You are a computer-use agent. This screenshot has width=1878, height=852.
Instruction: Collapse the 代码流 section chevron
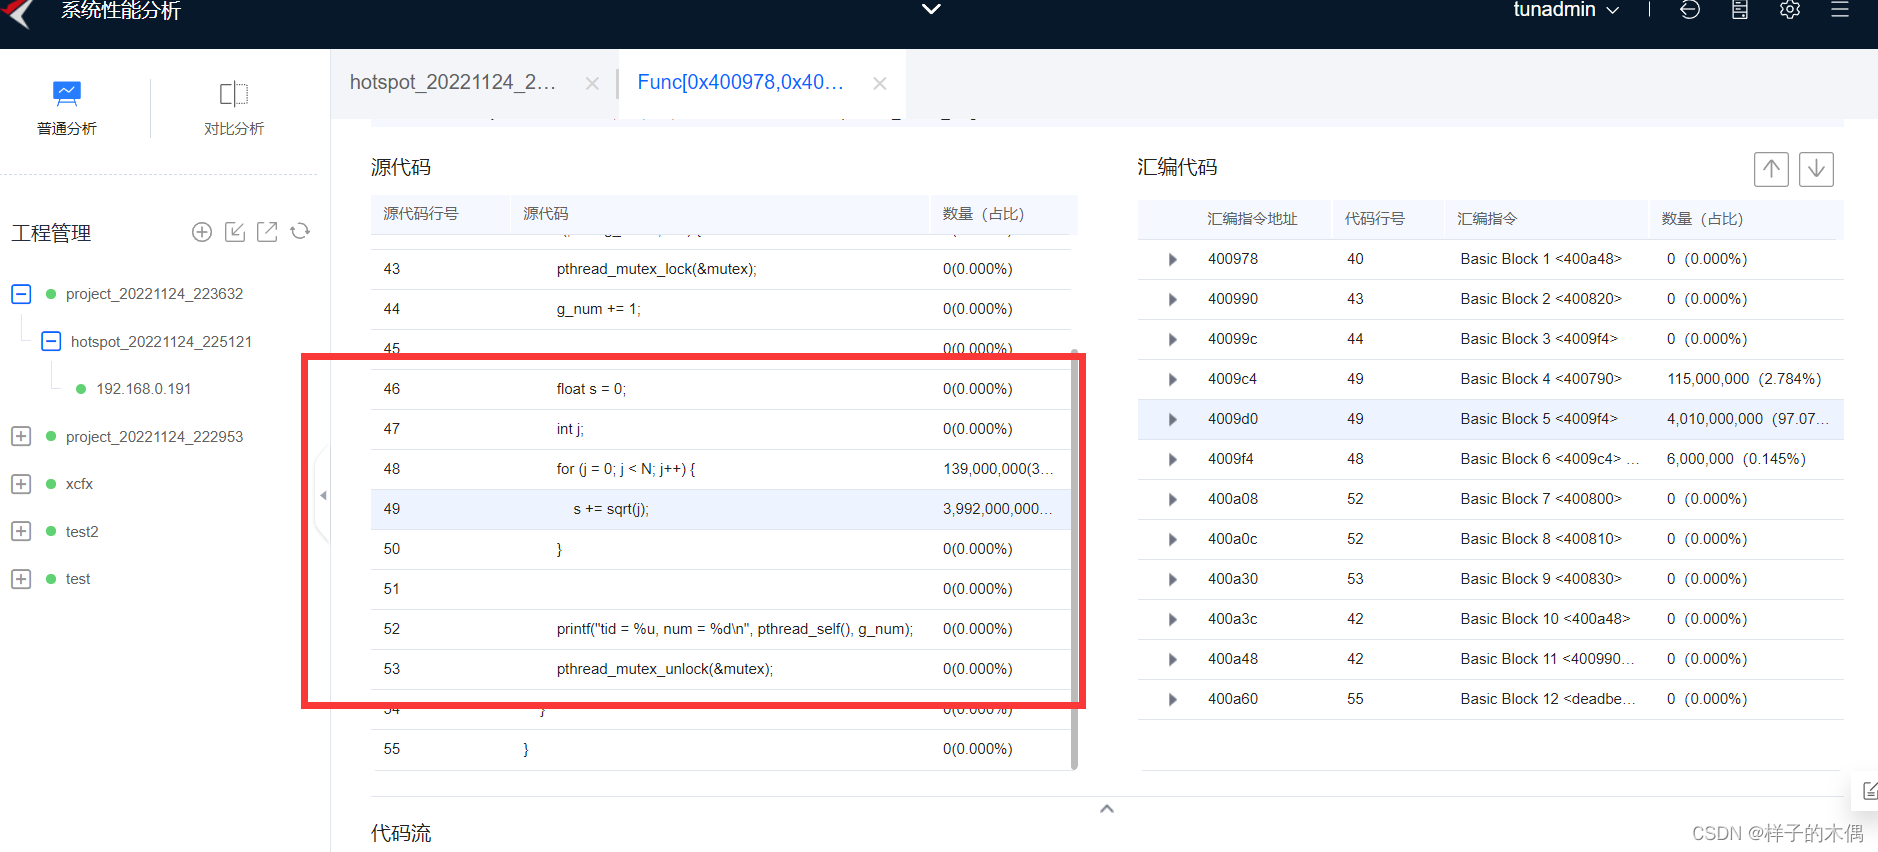pyautogui.click(x=1107, y=808)
